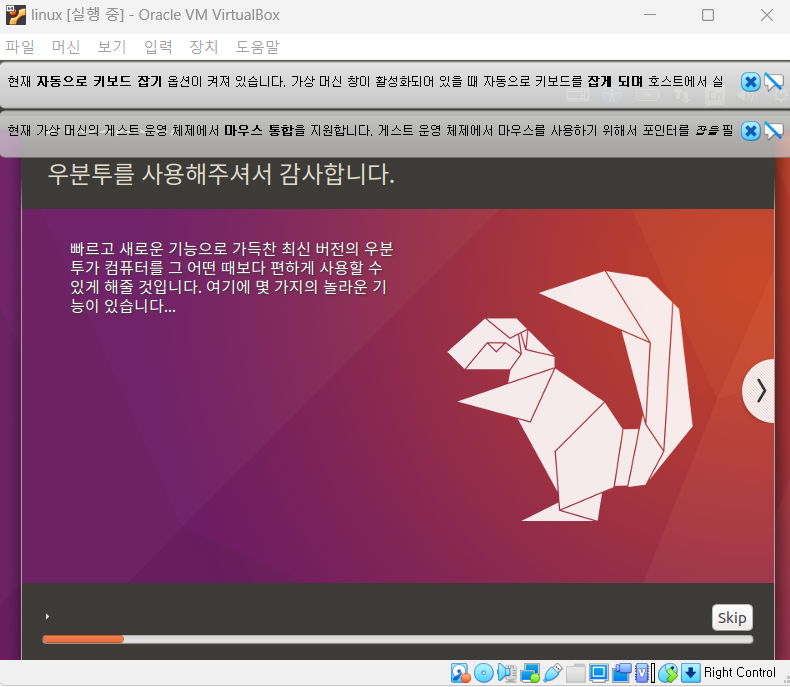Click the orange installation progress bar
Image resolution: width=790 pixels, height=687 pixels.
398,639
